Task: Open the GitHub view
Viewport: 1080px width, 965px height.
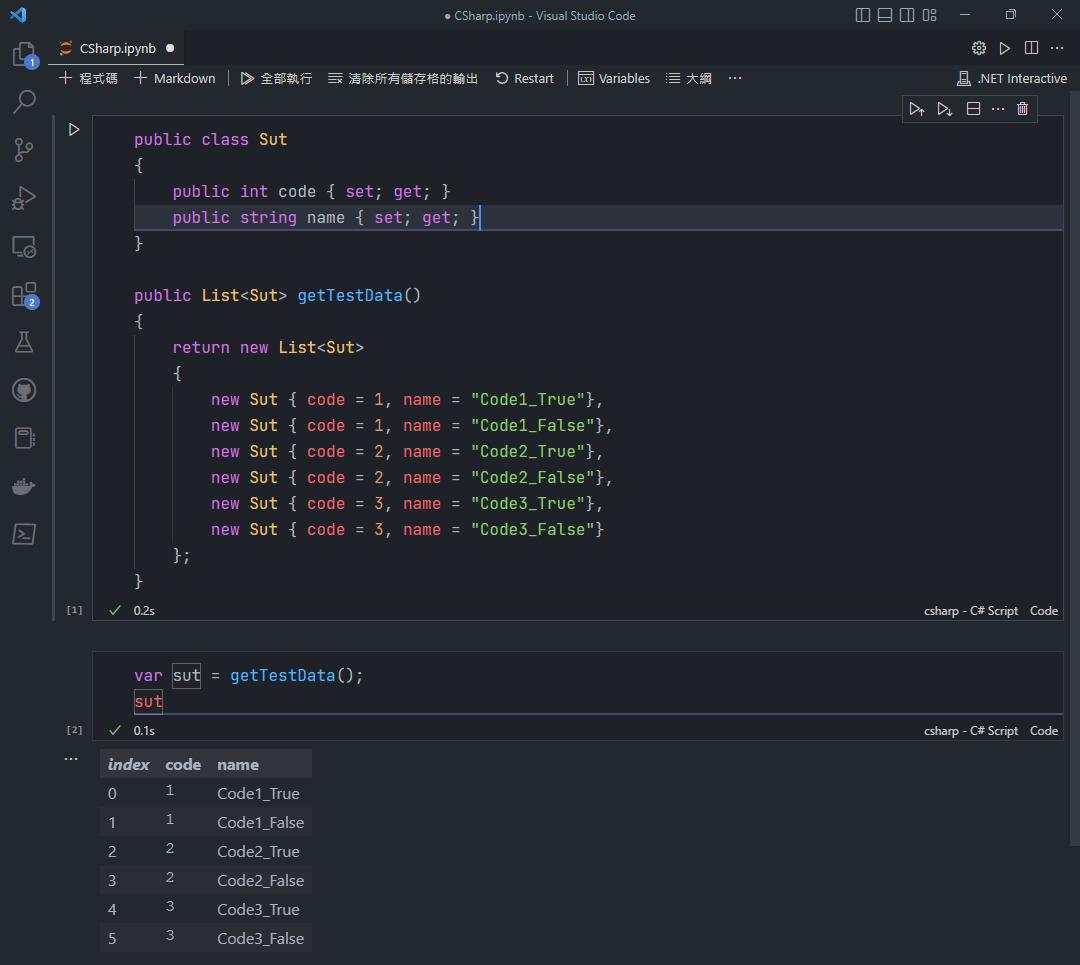Action: (x=24, y=390)
